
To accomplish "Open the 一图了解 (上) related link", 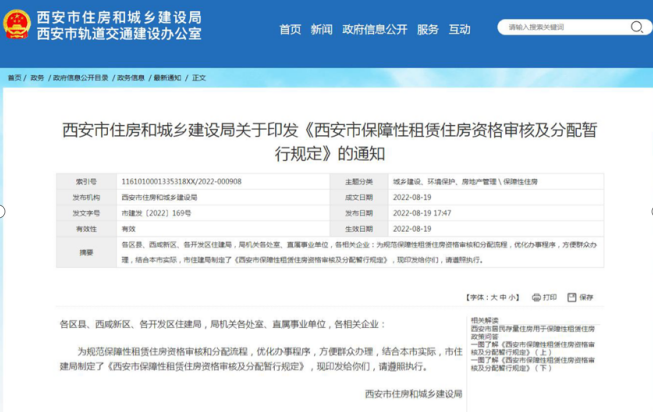I will tap(533, 348).
